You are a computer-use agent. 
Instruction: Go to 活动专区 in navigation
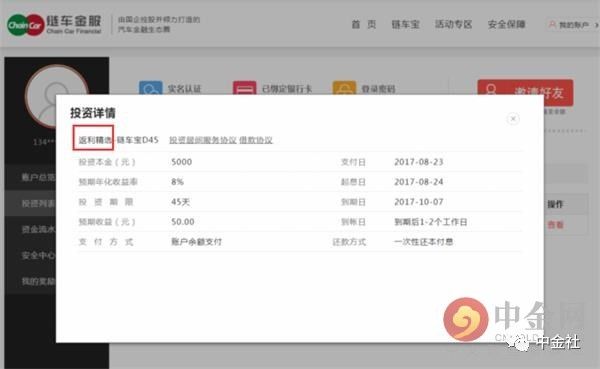pyautogui.click(x=453, y=24)
